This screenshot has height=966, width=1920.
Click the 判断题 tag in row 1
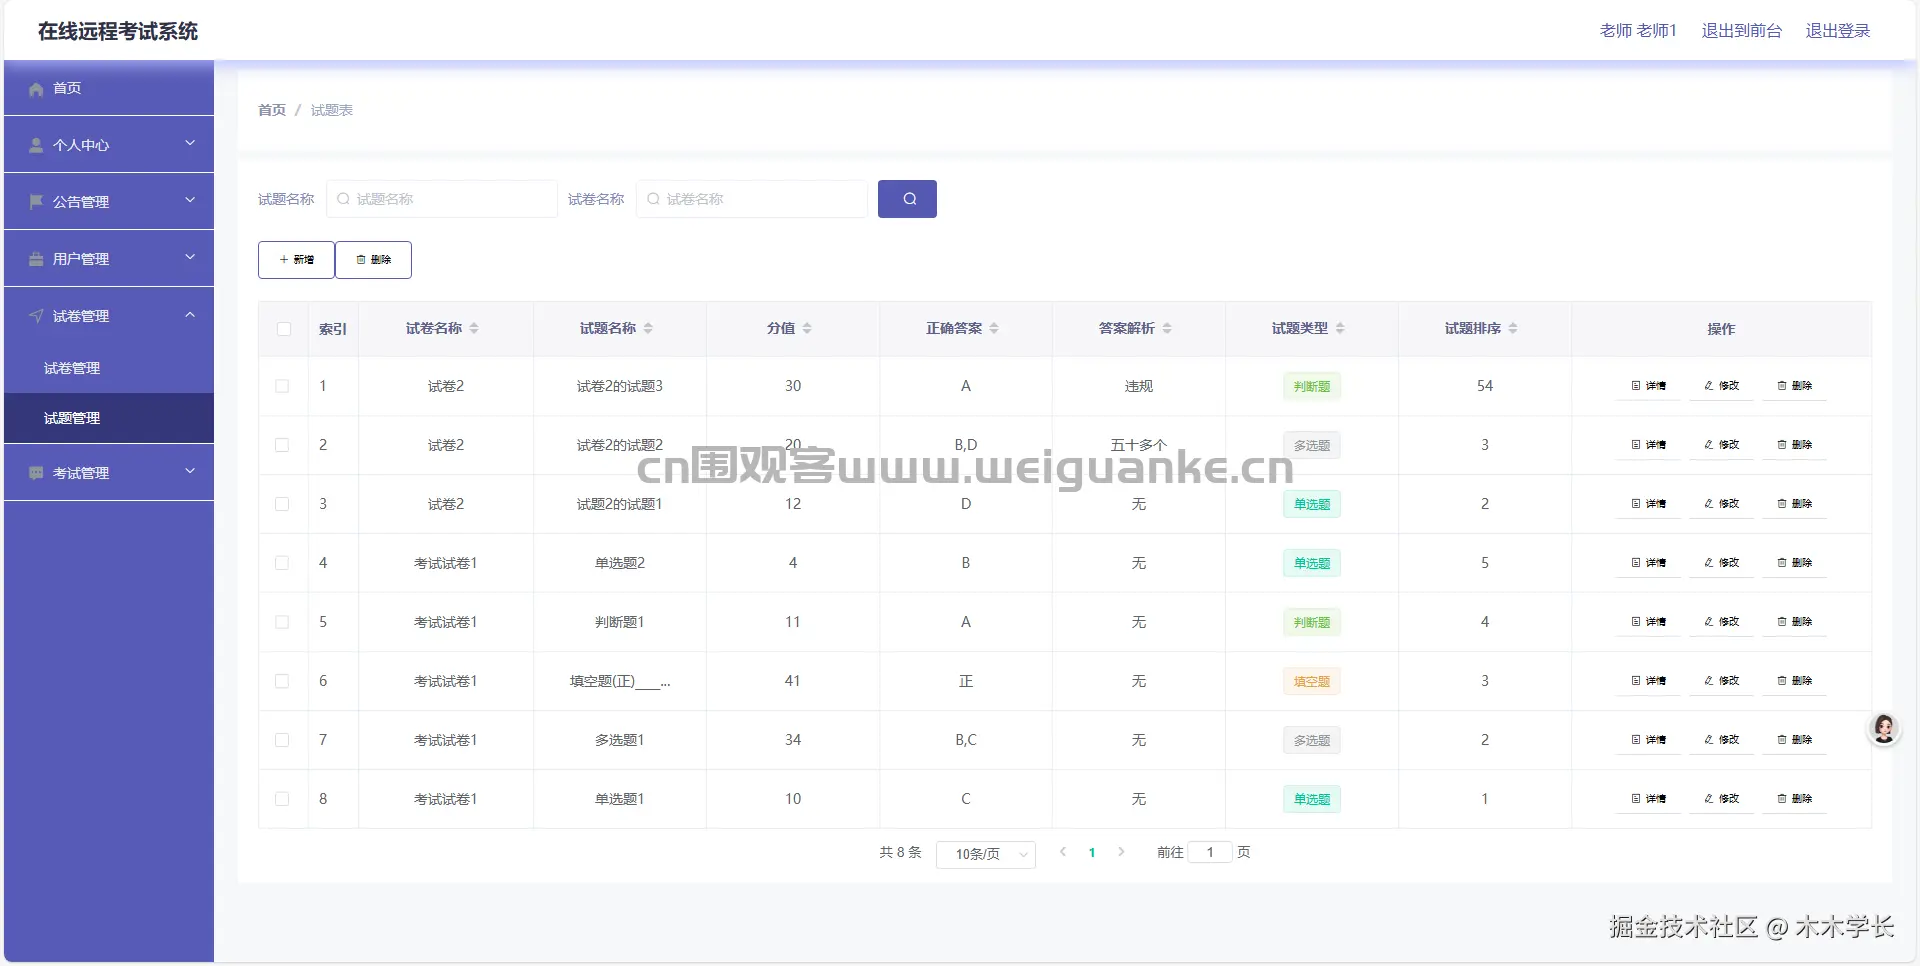click(x=1312, y=387)
